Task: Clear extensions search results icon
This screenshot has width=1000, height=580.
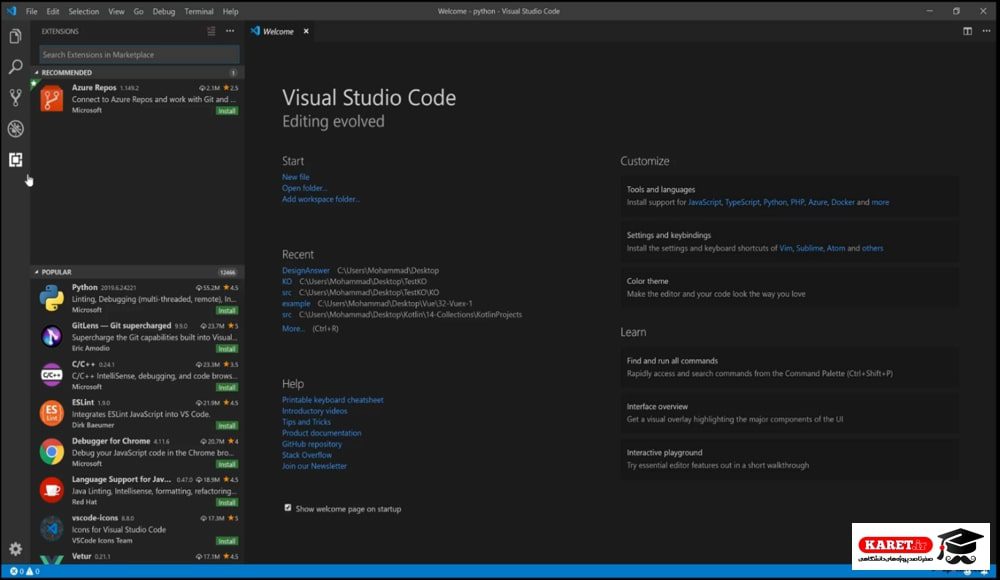Action: (211, 31)
